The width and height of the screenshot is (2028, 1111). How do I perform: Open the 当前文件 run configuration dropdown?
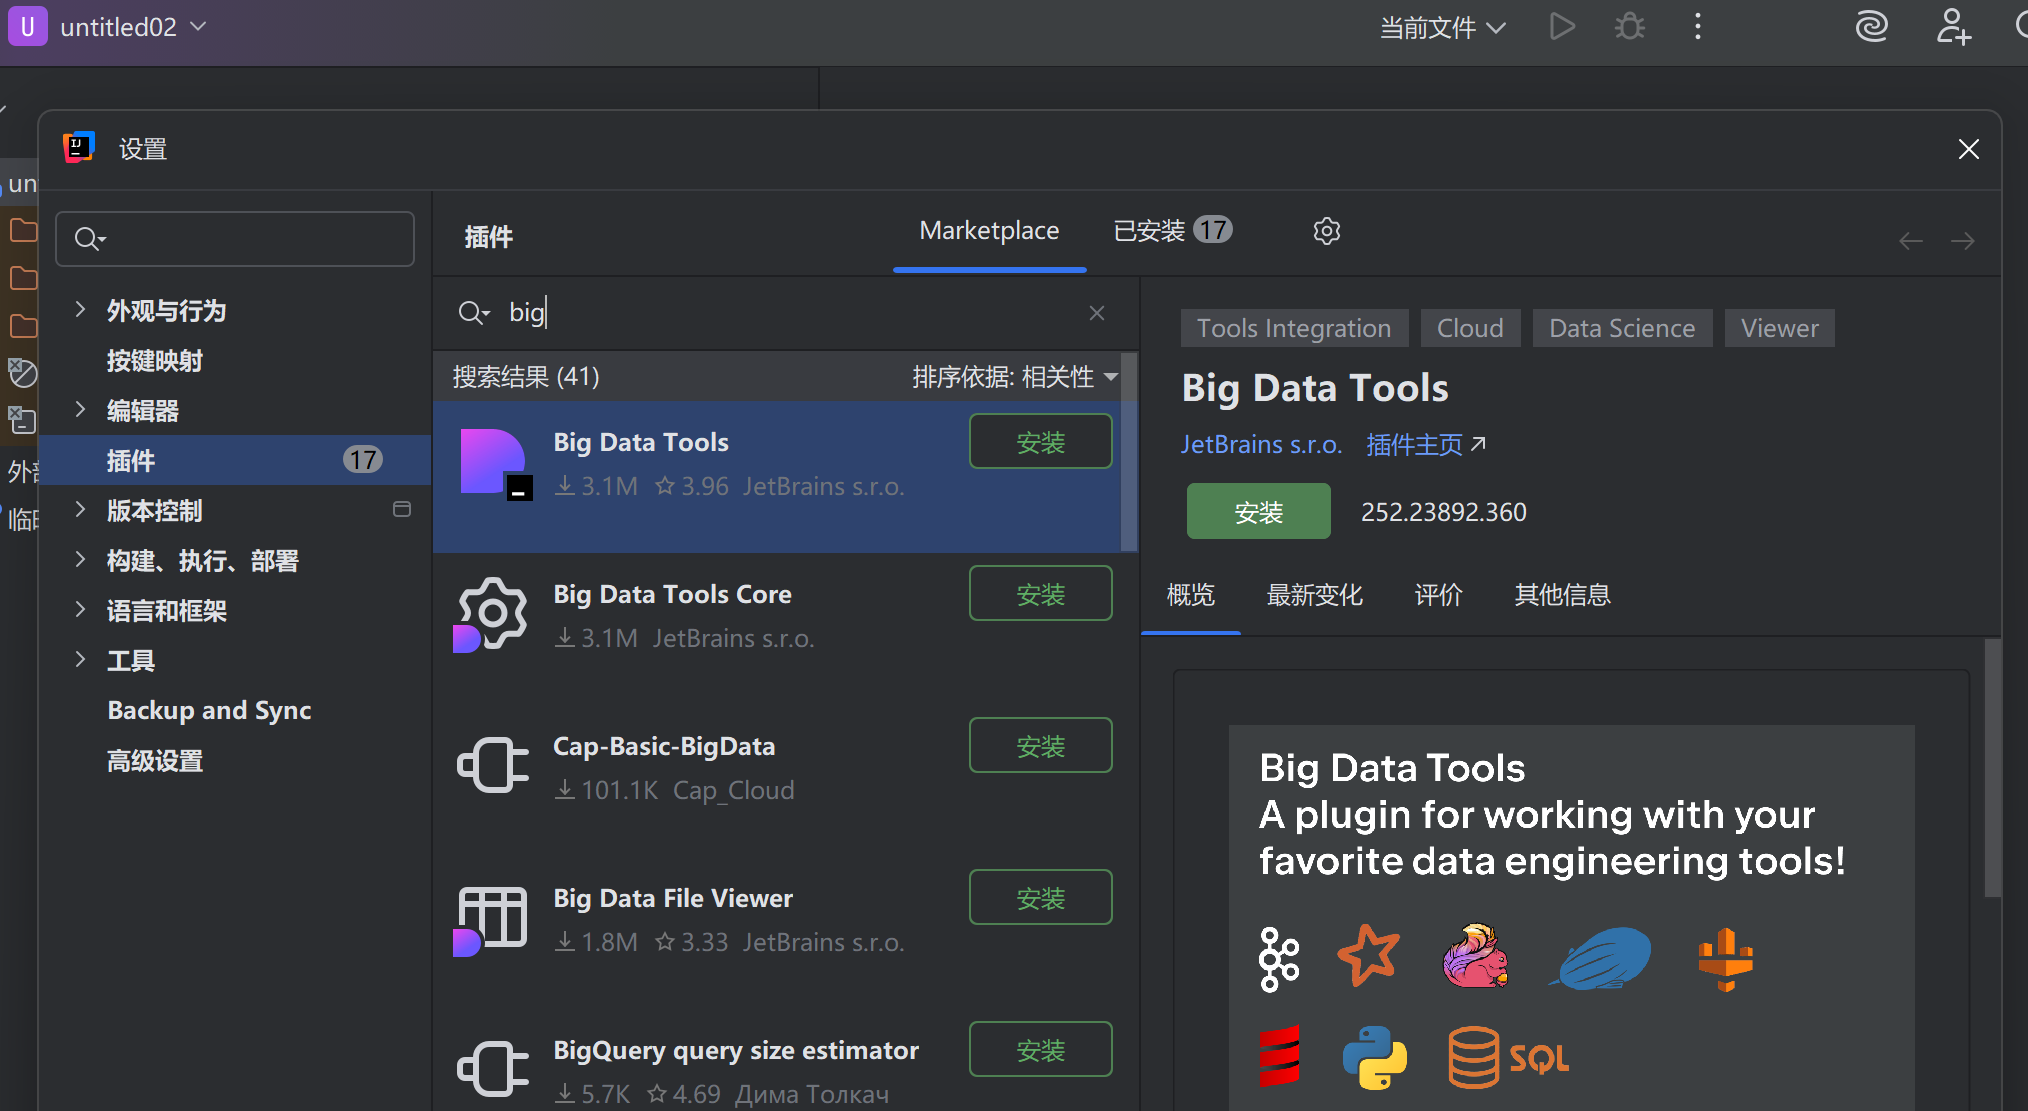click(x=1441, y=27)
